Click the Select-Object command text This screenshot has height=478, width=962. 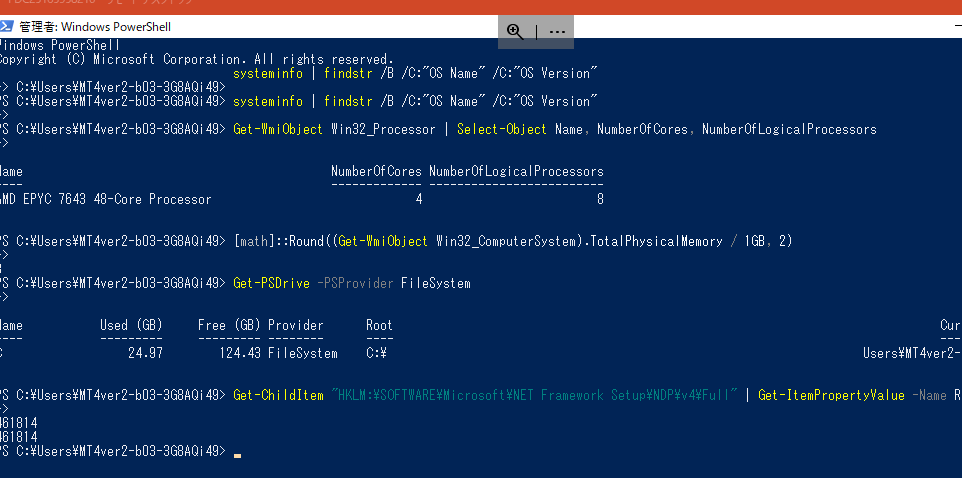tap(501, 129)
